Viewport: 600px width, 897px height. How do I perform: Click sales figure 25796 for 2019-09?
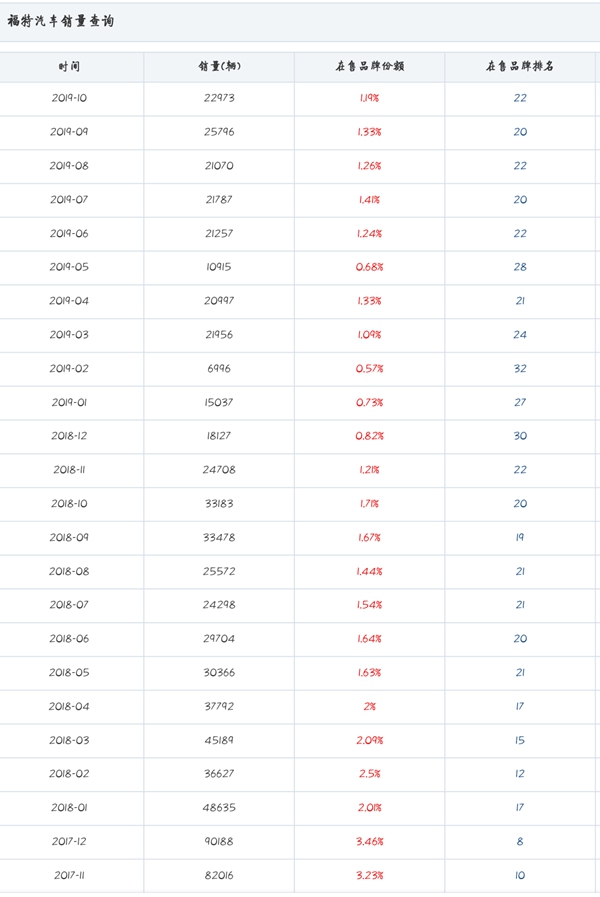pos(219,132)
